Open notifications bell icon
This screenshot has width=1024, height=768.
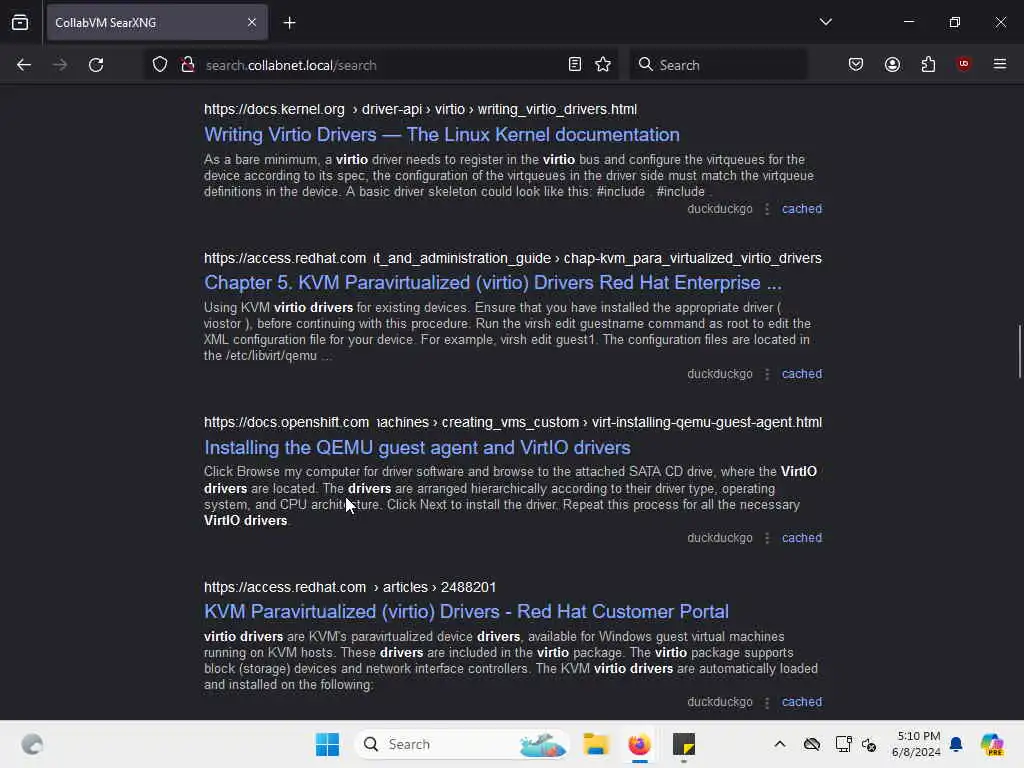956,744
